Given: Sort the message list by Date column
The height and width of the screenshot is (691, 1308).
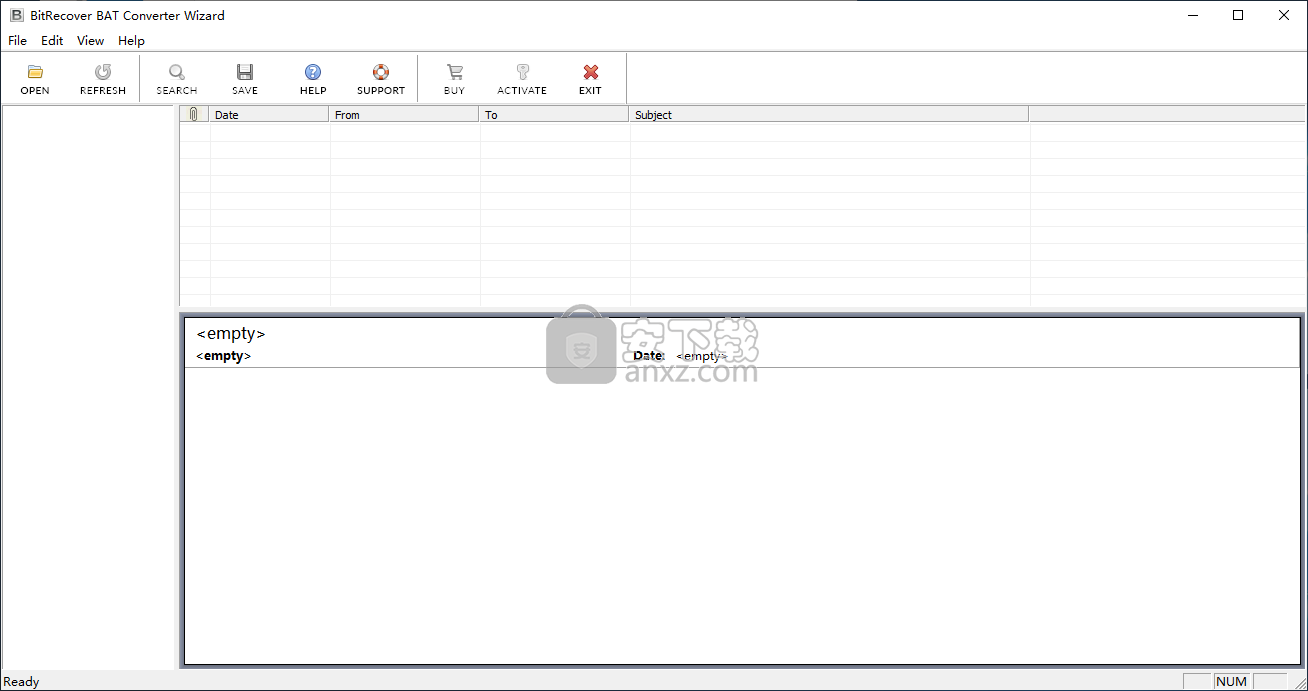Looking at the screenshot, I should click(269, 114).
